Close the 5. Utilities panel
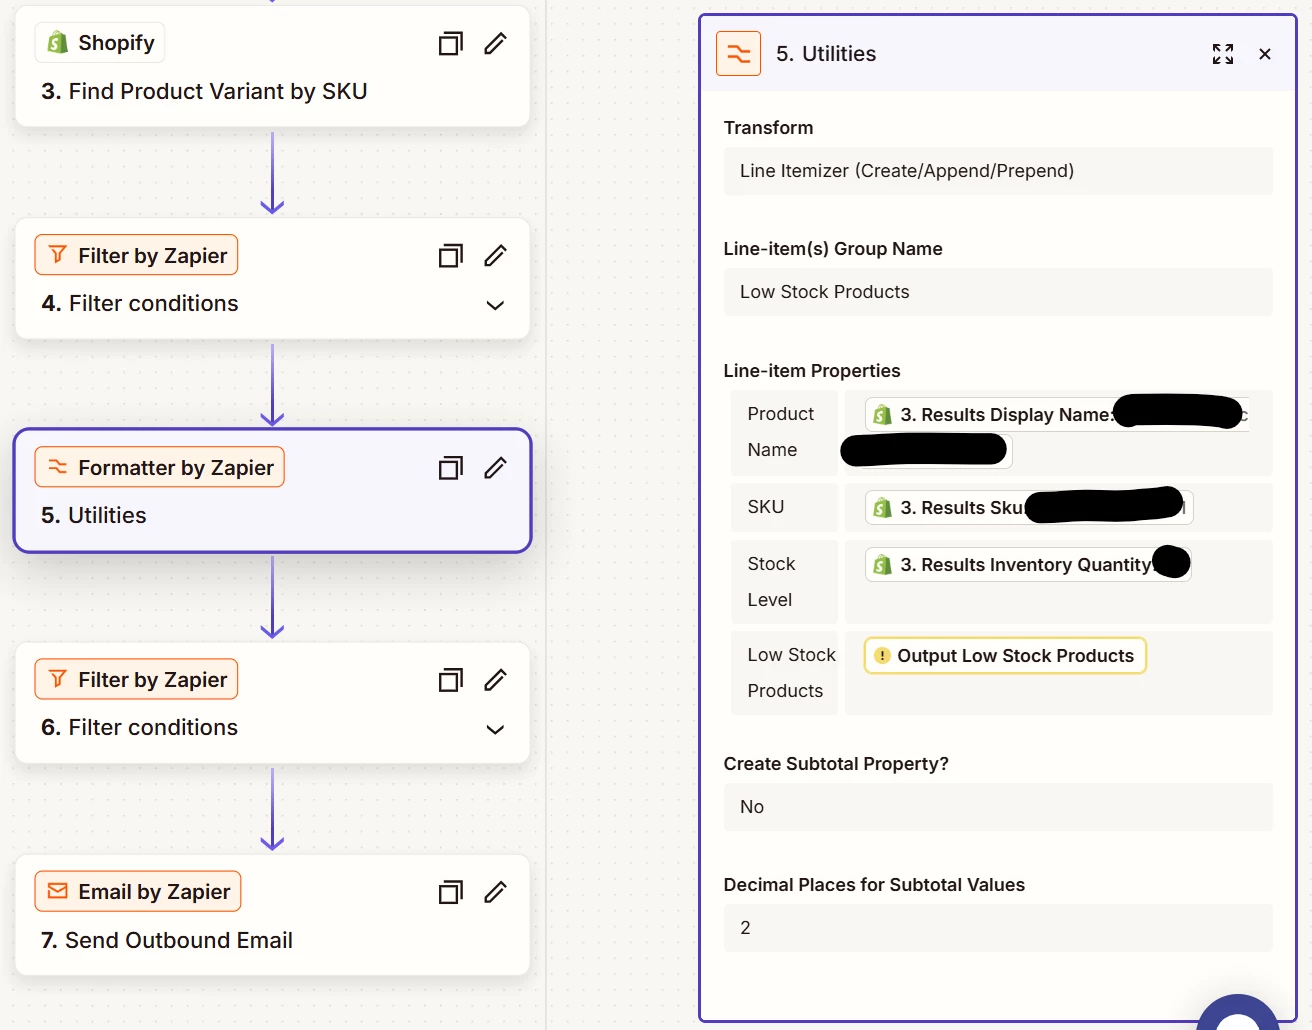This screenshot has width=1312, height=1030. [x=1265, y=54]
